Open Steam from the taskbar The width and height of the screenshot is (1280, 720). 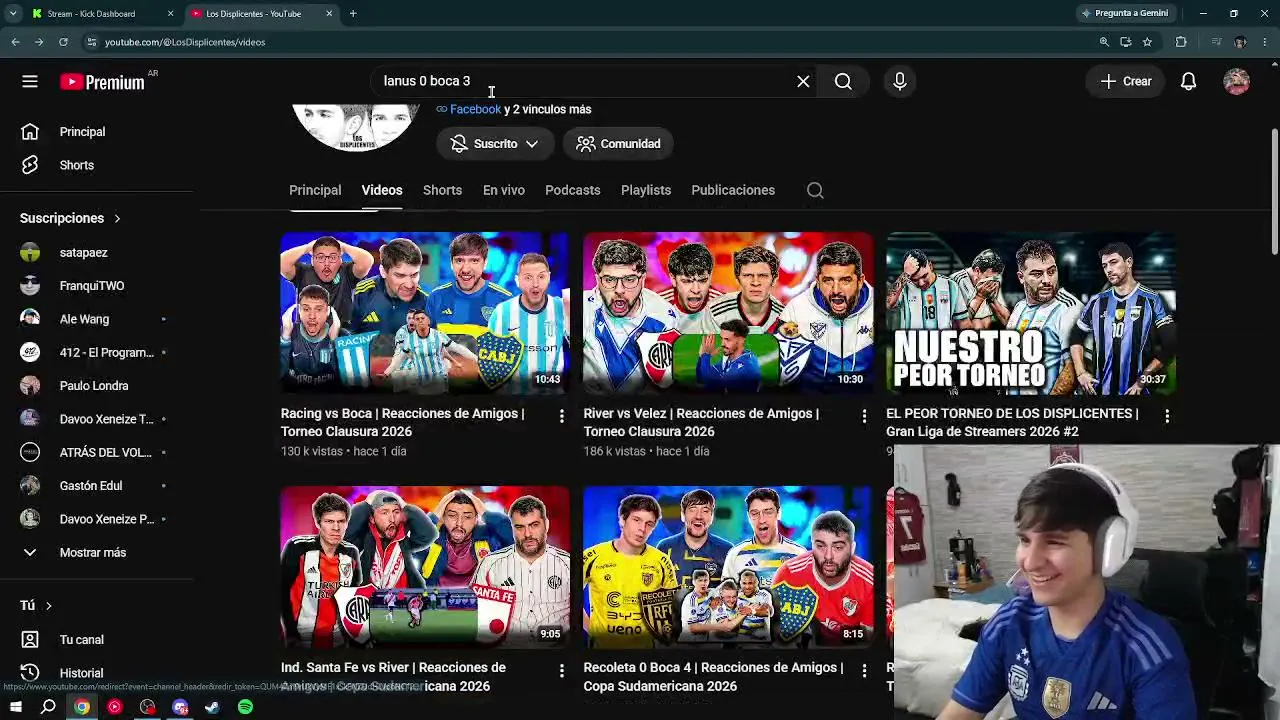point(212,707)
